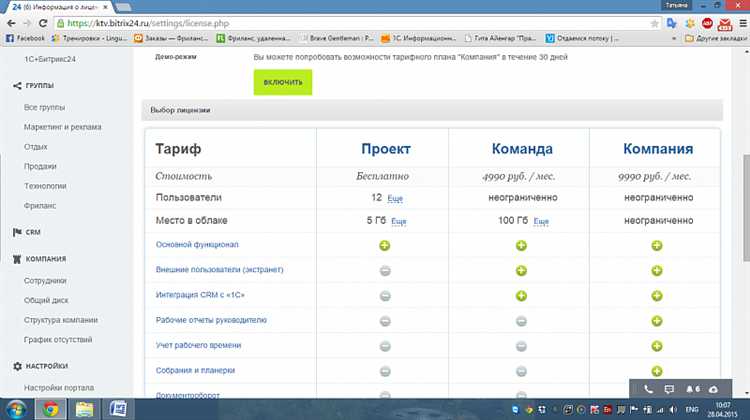Select Все группы in the sidebar
750x420 pixels.
[44, 107]
